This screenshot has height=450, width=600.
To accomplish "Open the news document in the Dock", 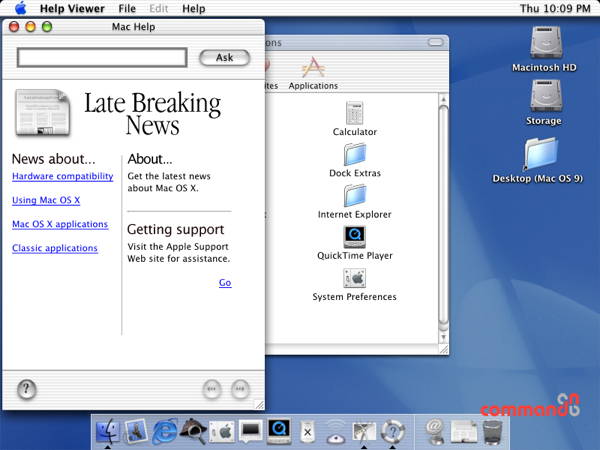I will [x=463, y=432].
